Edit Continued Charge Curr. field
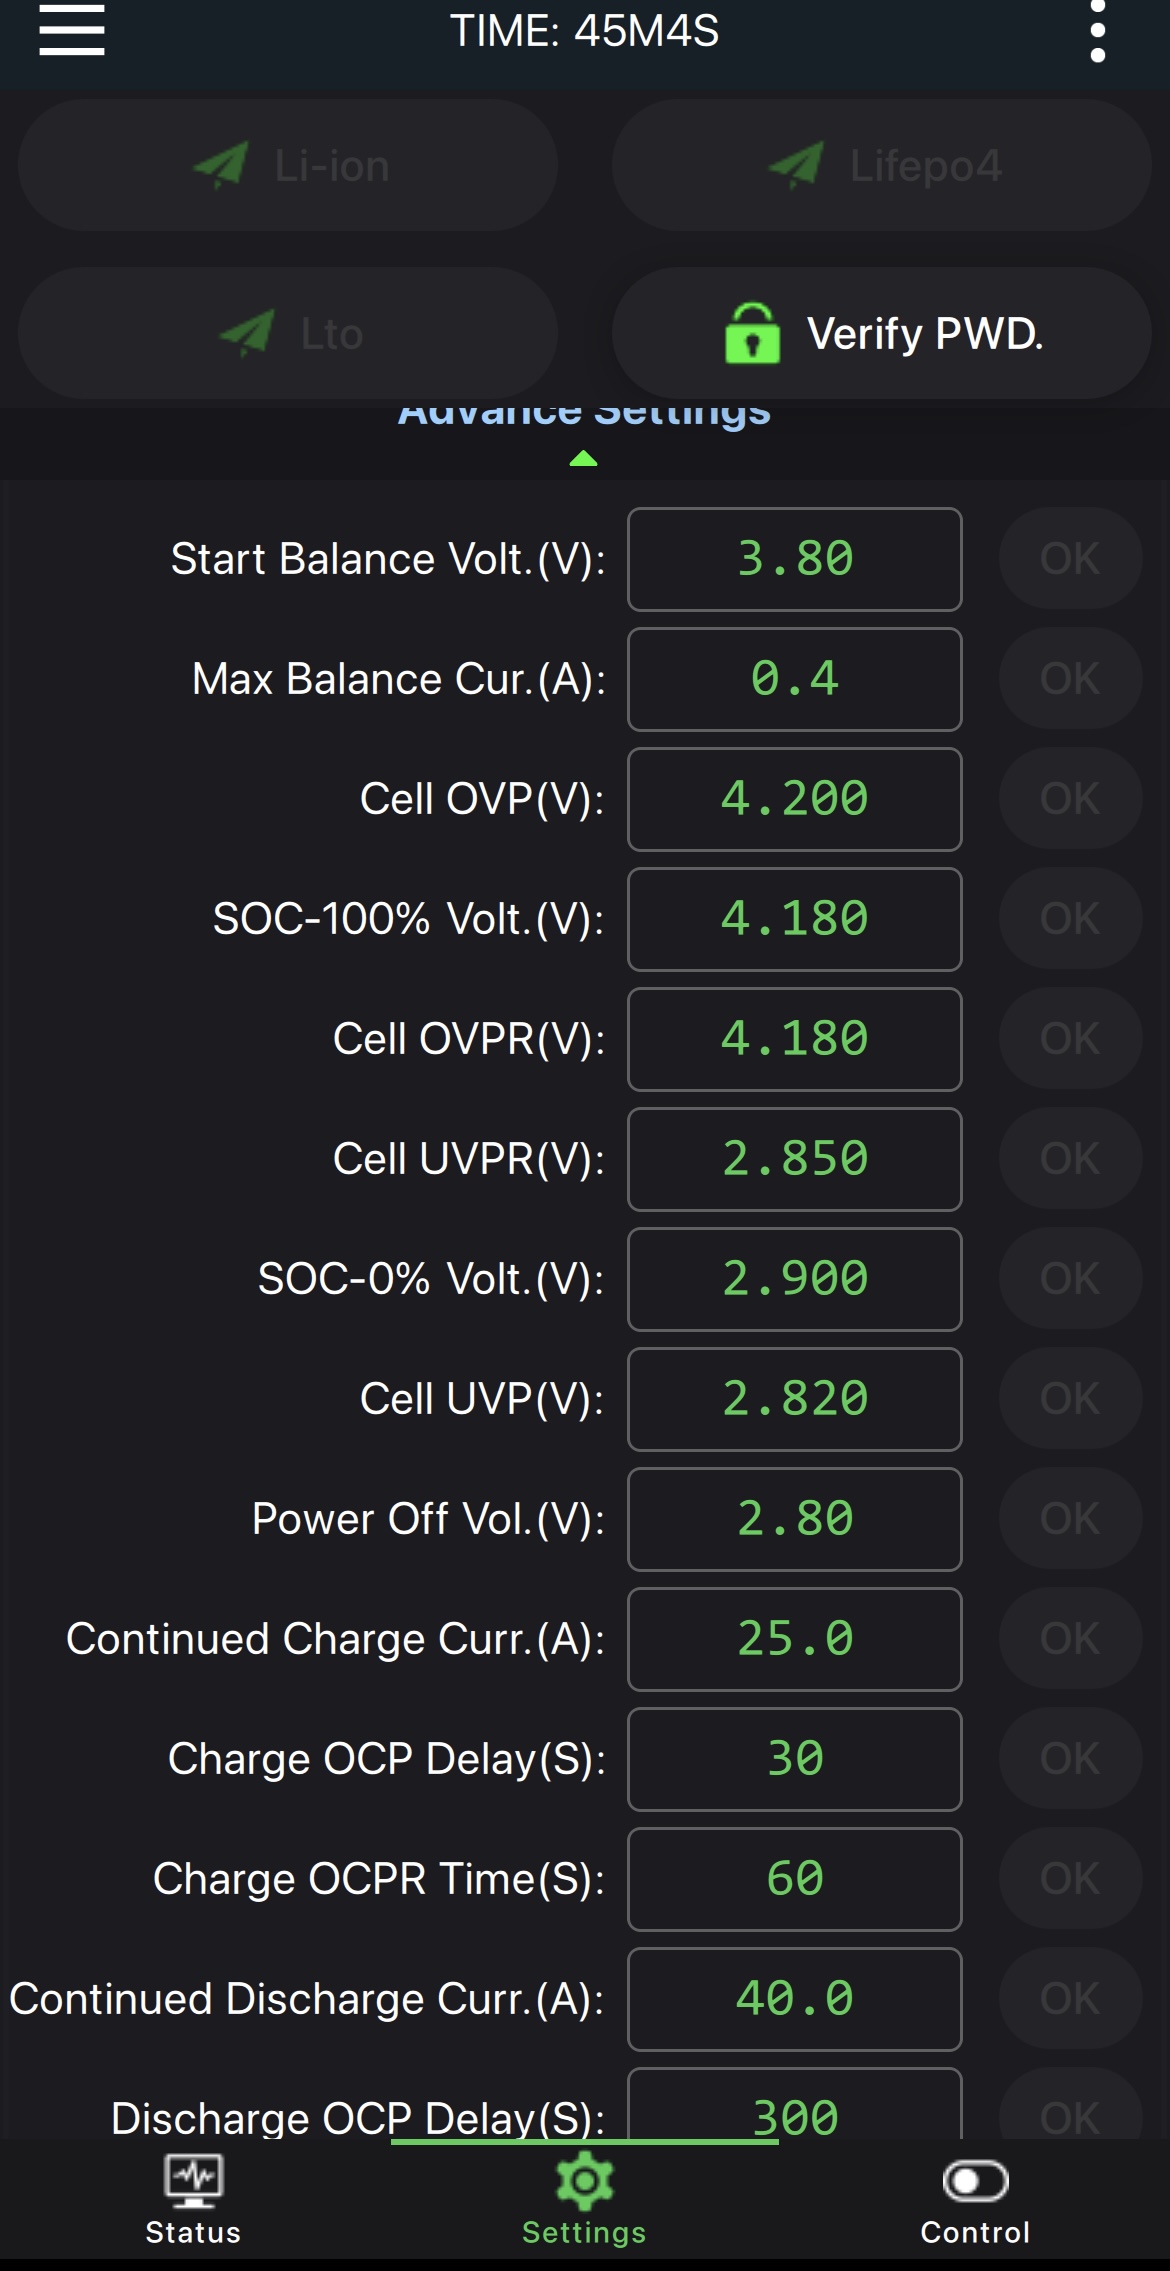Screen dimensions: 1170x2271 (795, 1639)
